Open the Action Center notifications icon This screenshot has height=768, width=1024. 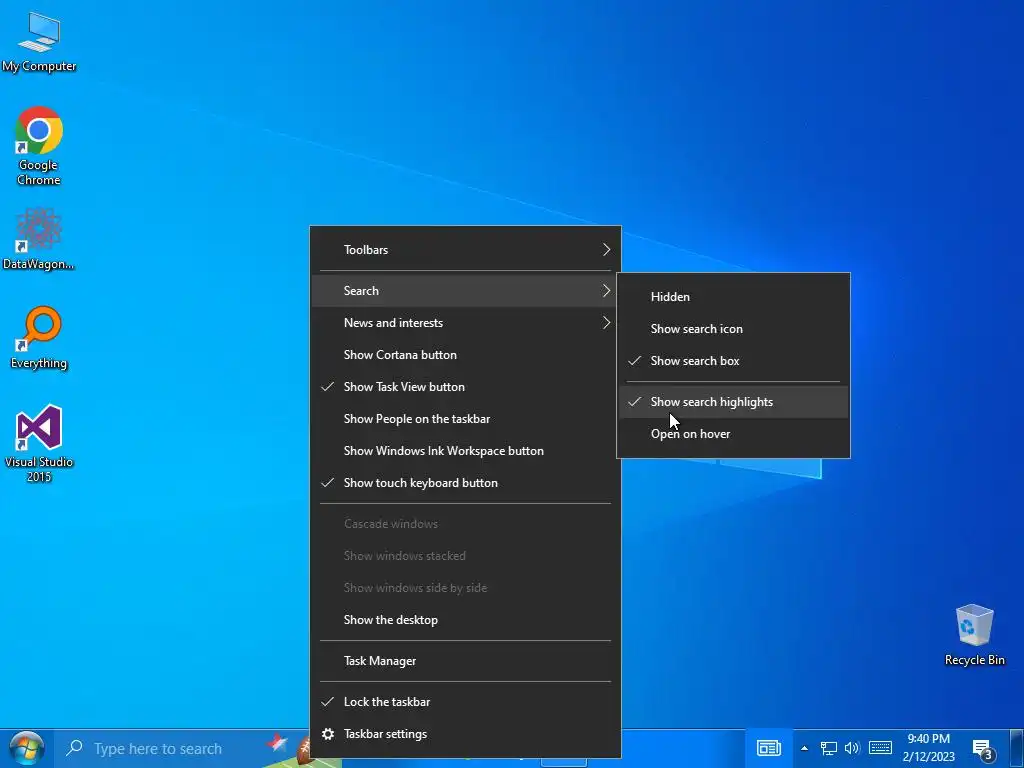pos(984,750)
